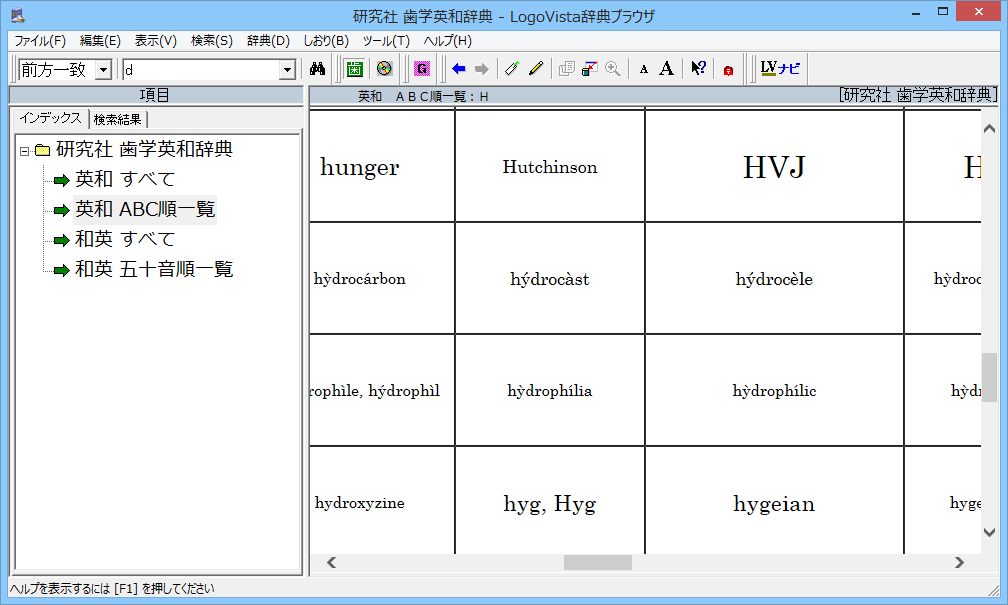The height and width of the screenshot is (605, 1008).
Task: Go back with the blue left arrow
Action: [x=459, y=69]
